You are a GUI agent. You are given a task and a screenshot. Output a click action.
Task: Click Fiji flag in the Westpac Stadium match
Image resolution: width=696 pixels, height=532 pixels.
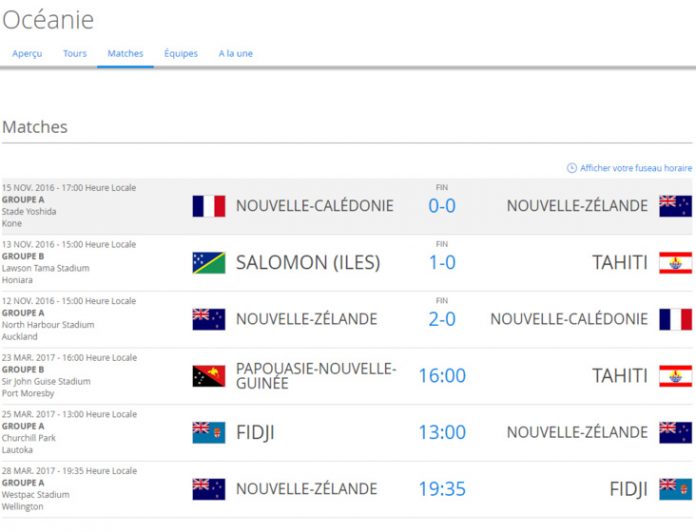[x=675, y=489]
